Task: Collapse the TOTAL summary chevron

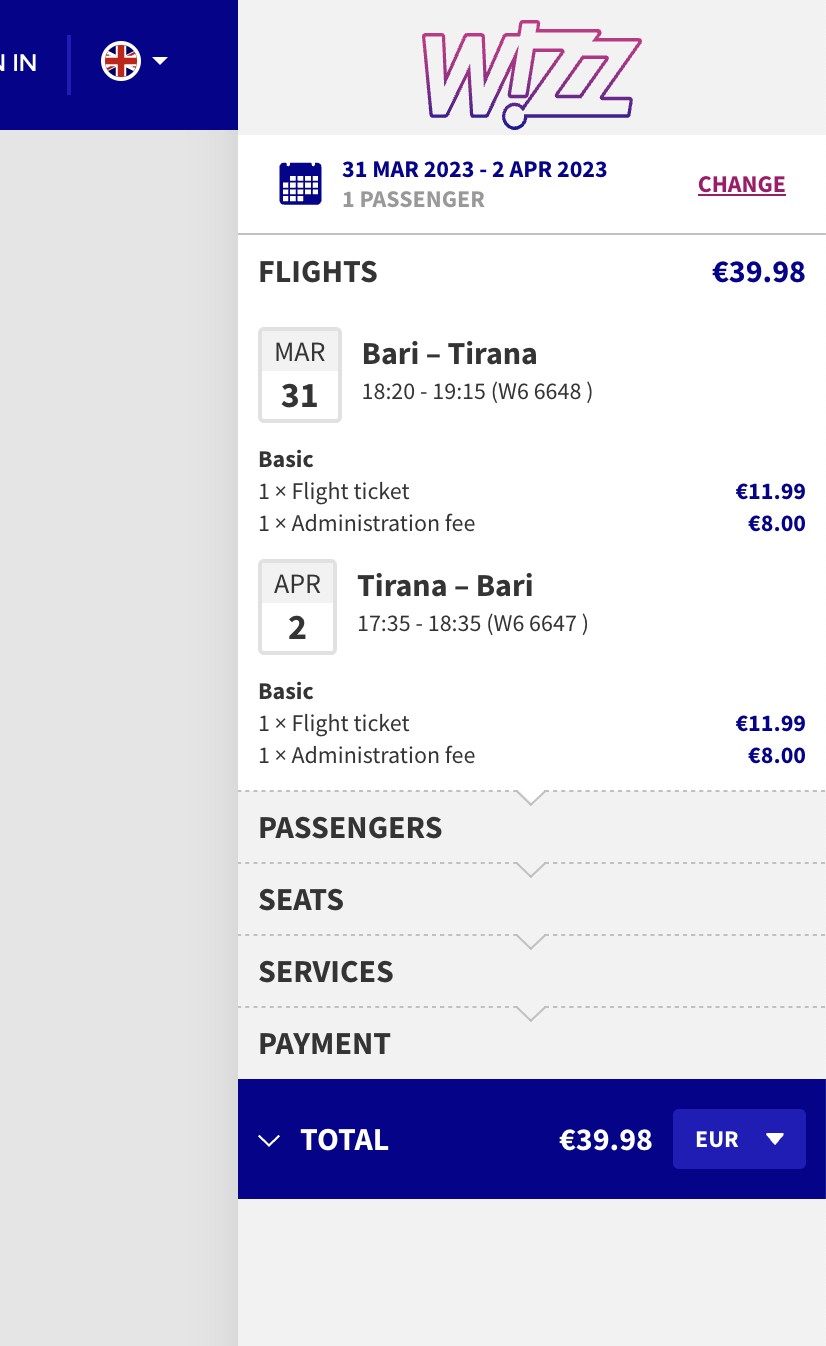Action: 269,1140
